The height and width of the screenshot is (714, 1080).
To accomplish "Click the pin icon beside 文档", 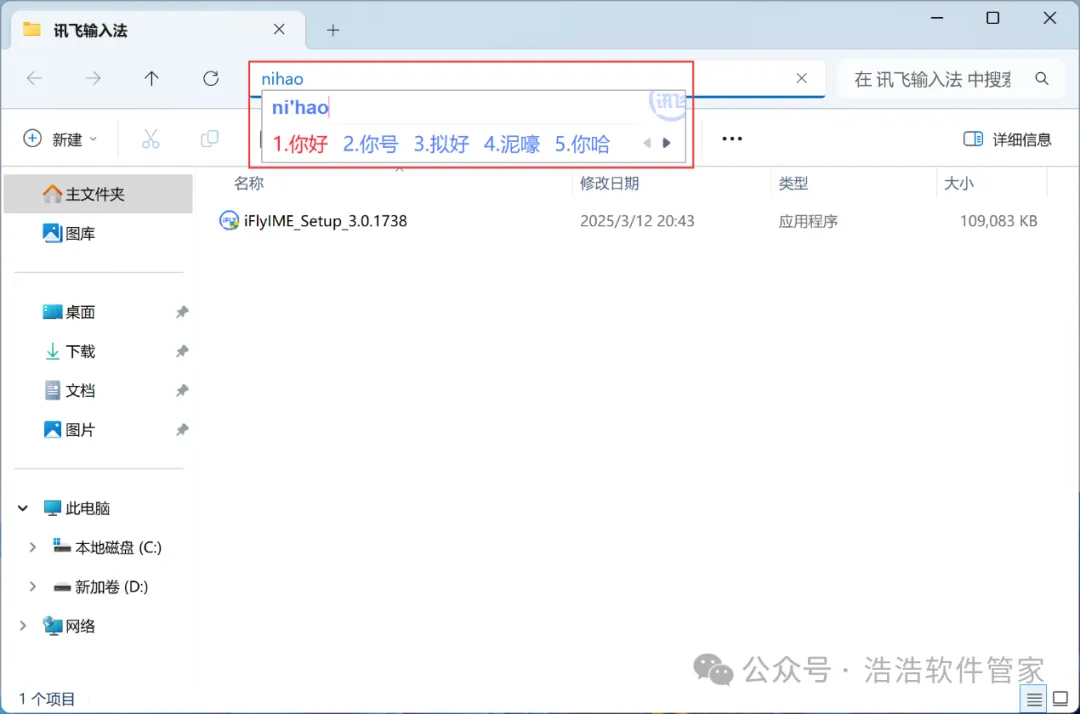I will tap(182, 390).
